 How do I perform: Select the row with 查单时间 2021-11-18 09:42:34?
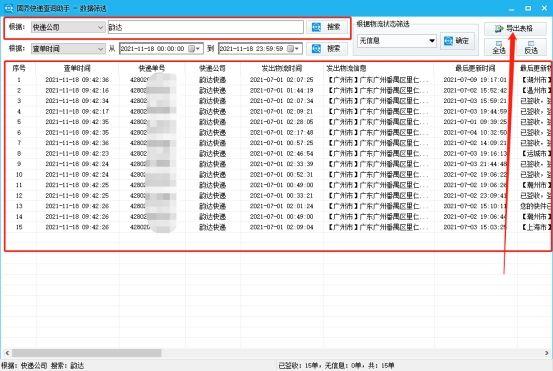(x=77, y=101)
